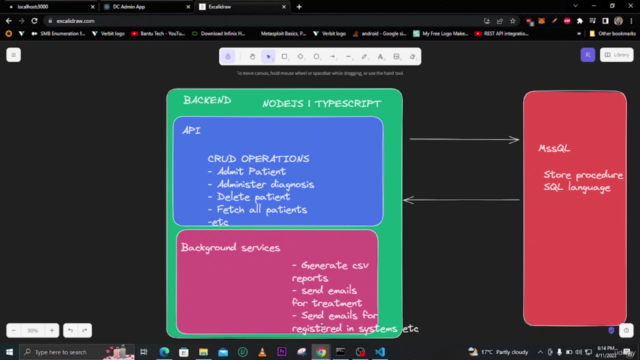Select the Diamond shape tool

300,57
